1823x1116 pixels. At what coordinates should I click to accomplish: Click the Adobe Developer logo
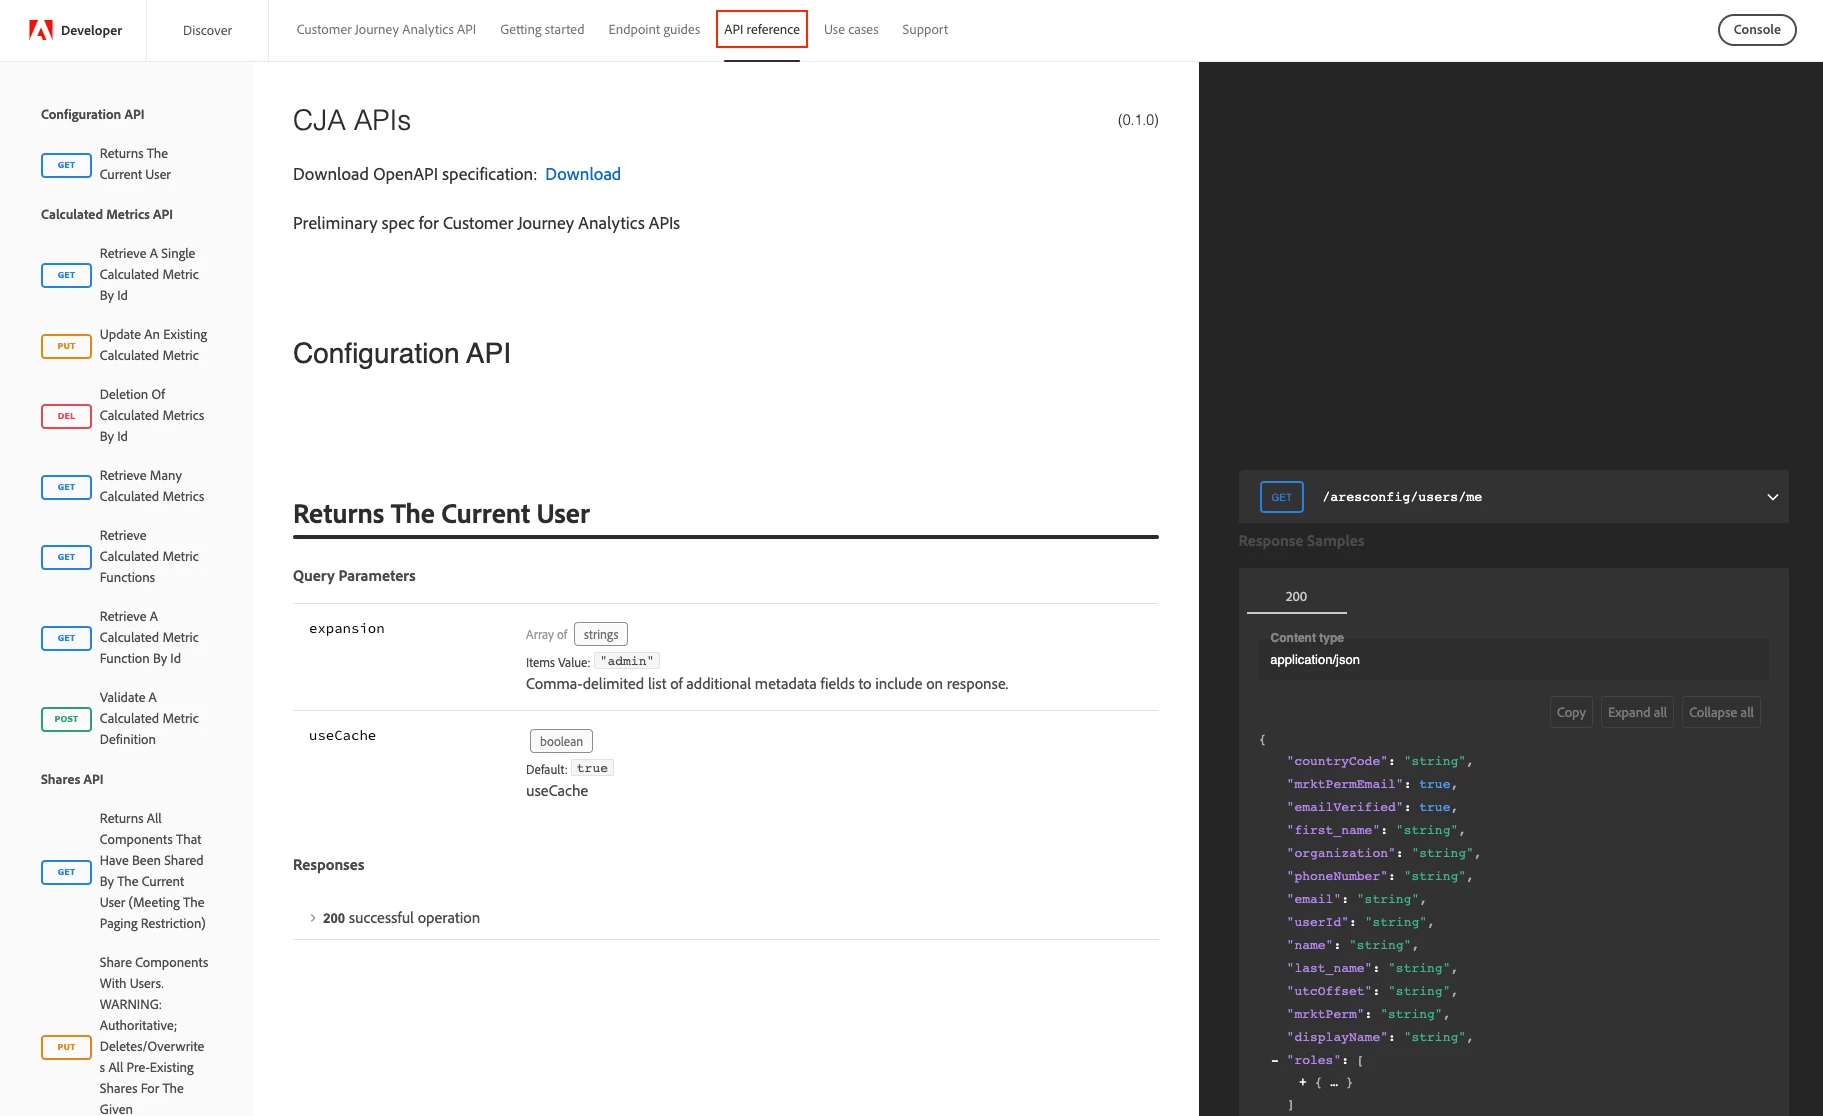pos(76,30)
